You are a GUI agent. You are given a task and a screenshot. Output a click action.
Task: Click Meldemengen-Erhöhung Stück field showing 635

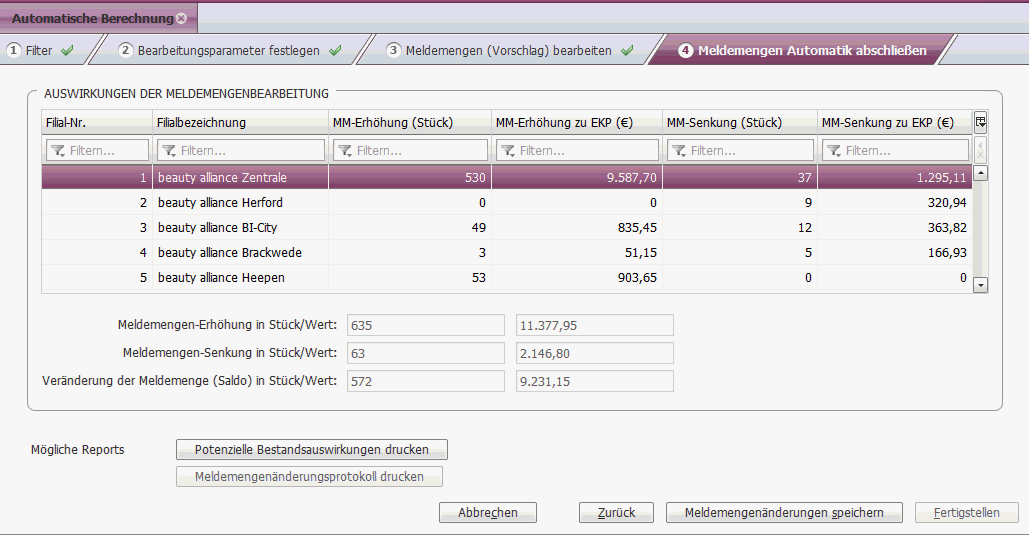[x=426, y=325]
